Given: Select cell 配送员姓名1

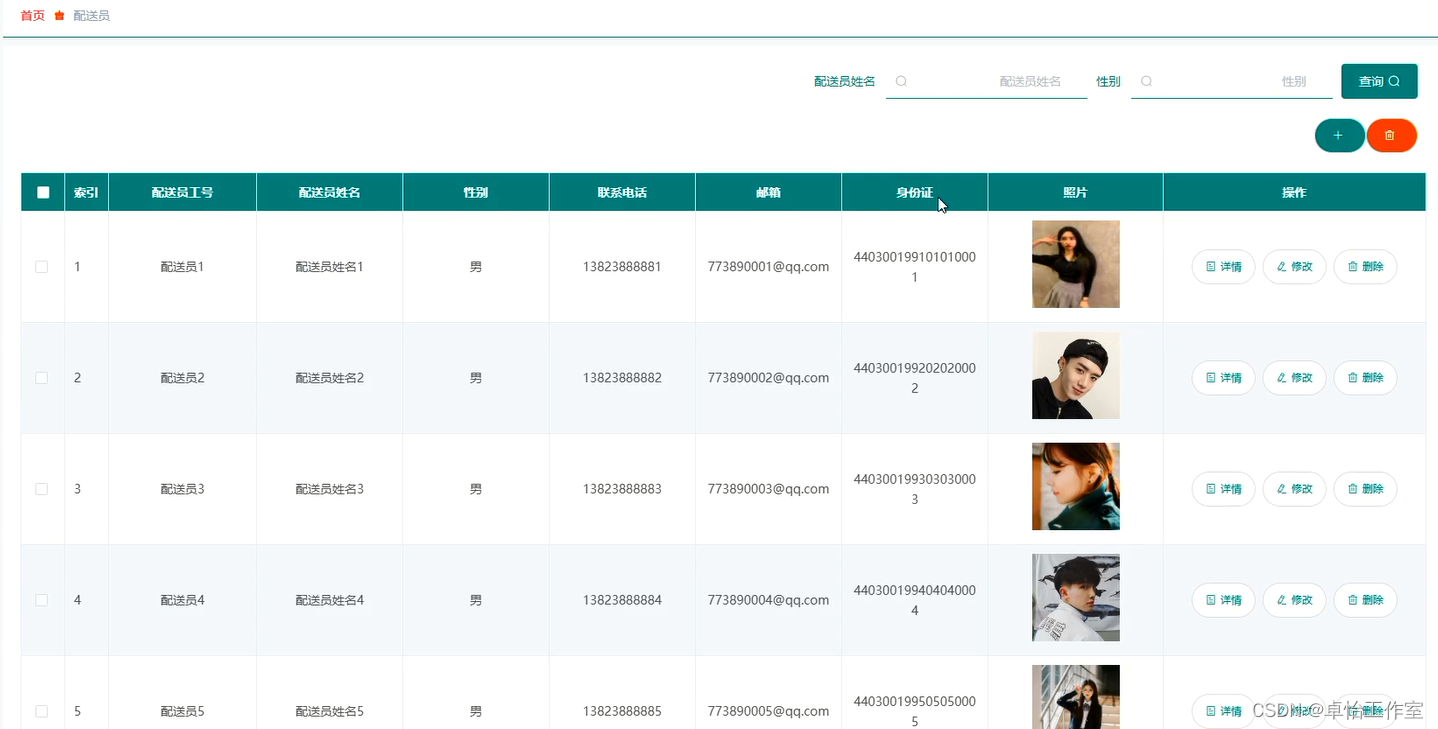Looking at the screenshot, I should pos(329,267).
